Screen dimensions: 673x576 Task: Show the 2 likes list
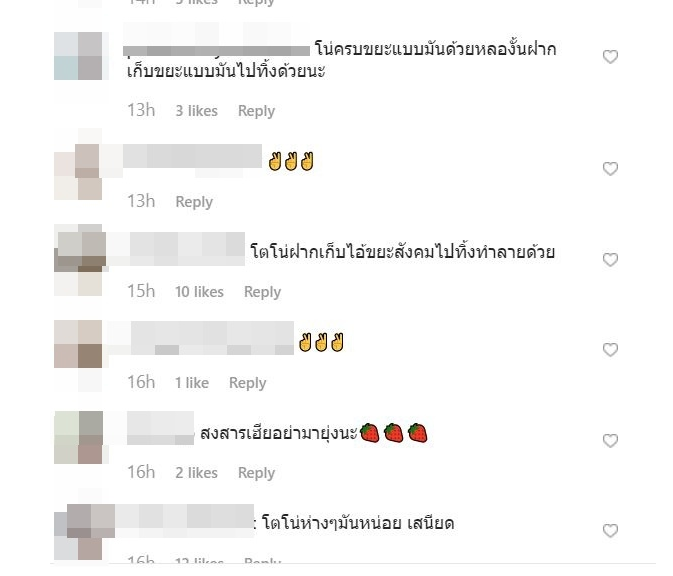[197, 473]
